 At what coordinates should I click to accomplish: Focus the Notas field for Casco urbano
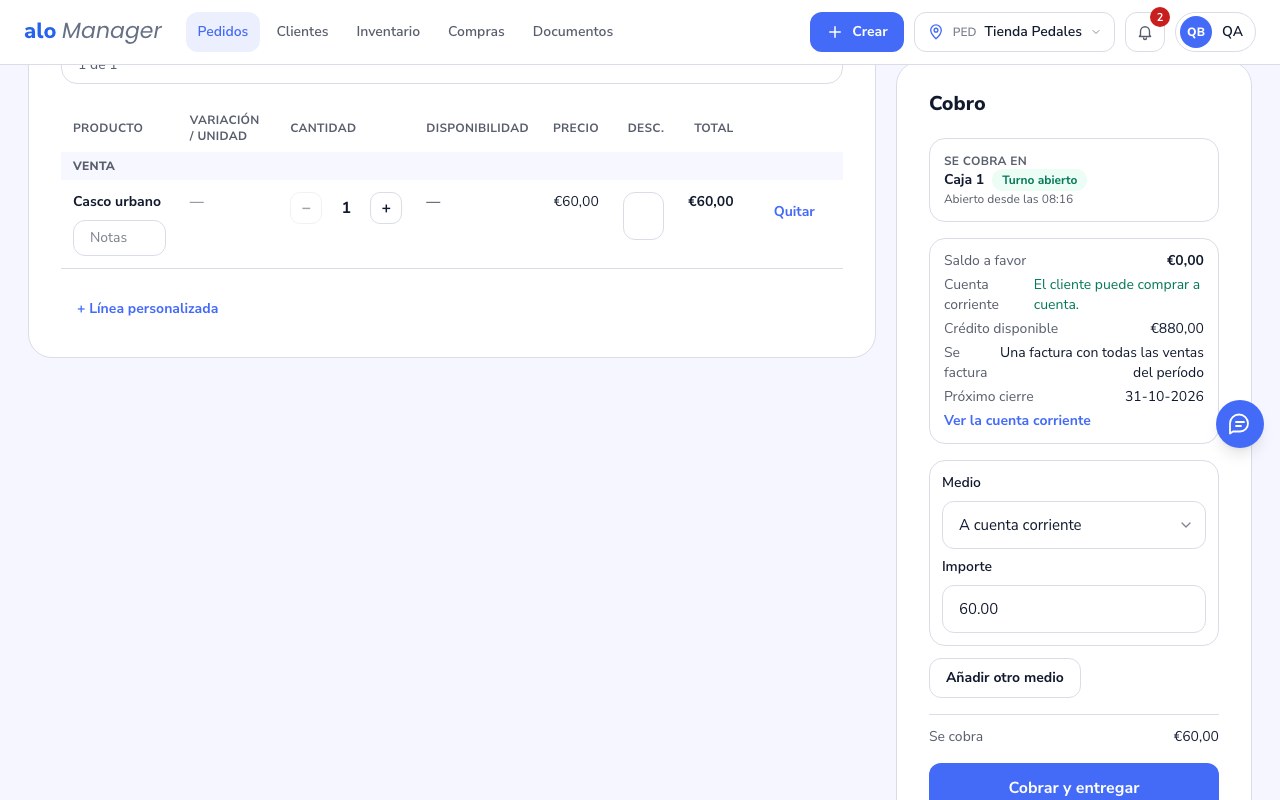[x=119, y=238]
